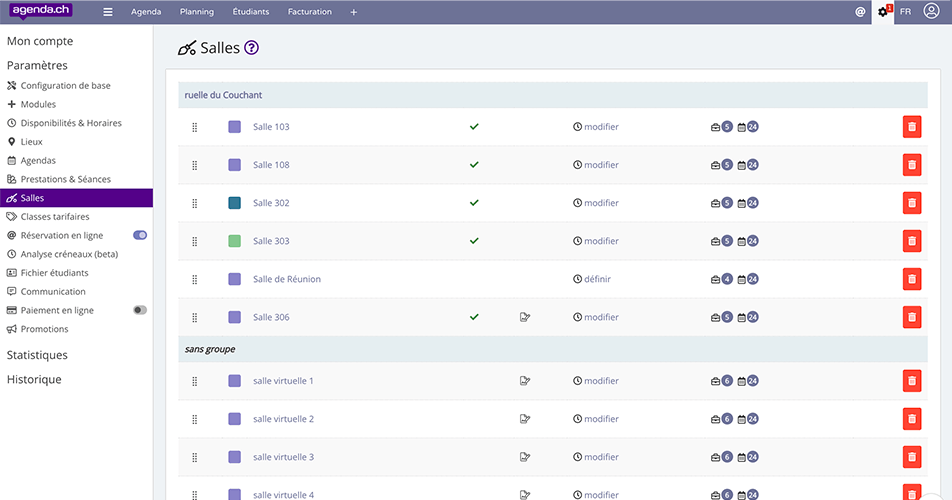Enable the Paiement en ligne toggle
The height and width of the screenshot is (500, 952).
click(140, 310)
